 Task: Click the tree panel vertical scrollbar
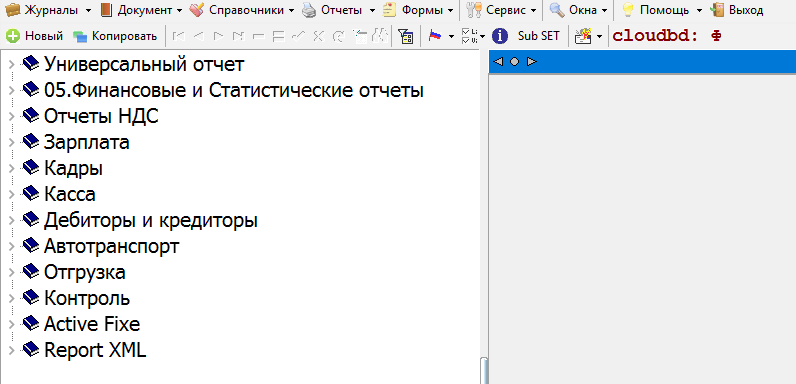click(x=484, y=370)
